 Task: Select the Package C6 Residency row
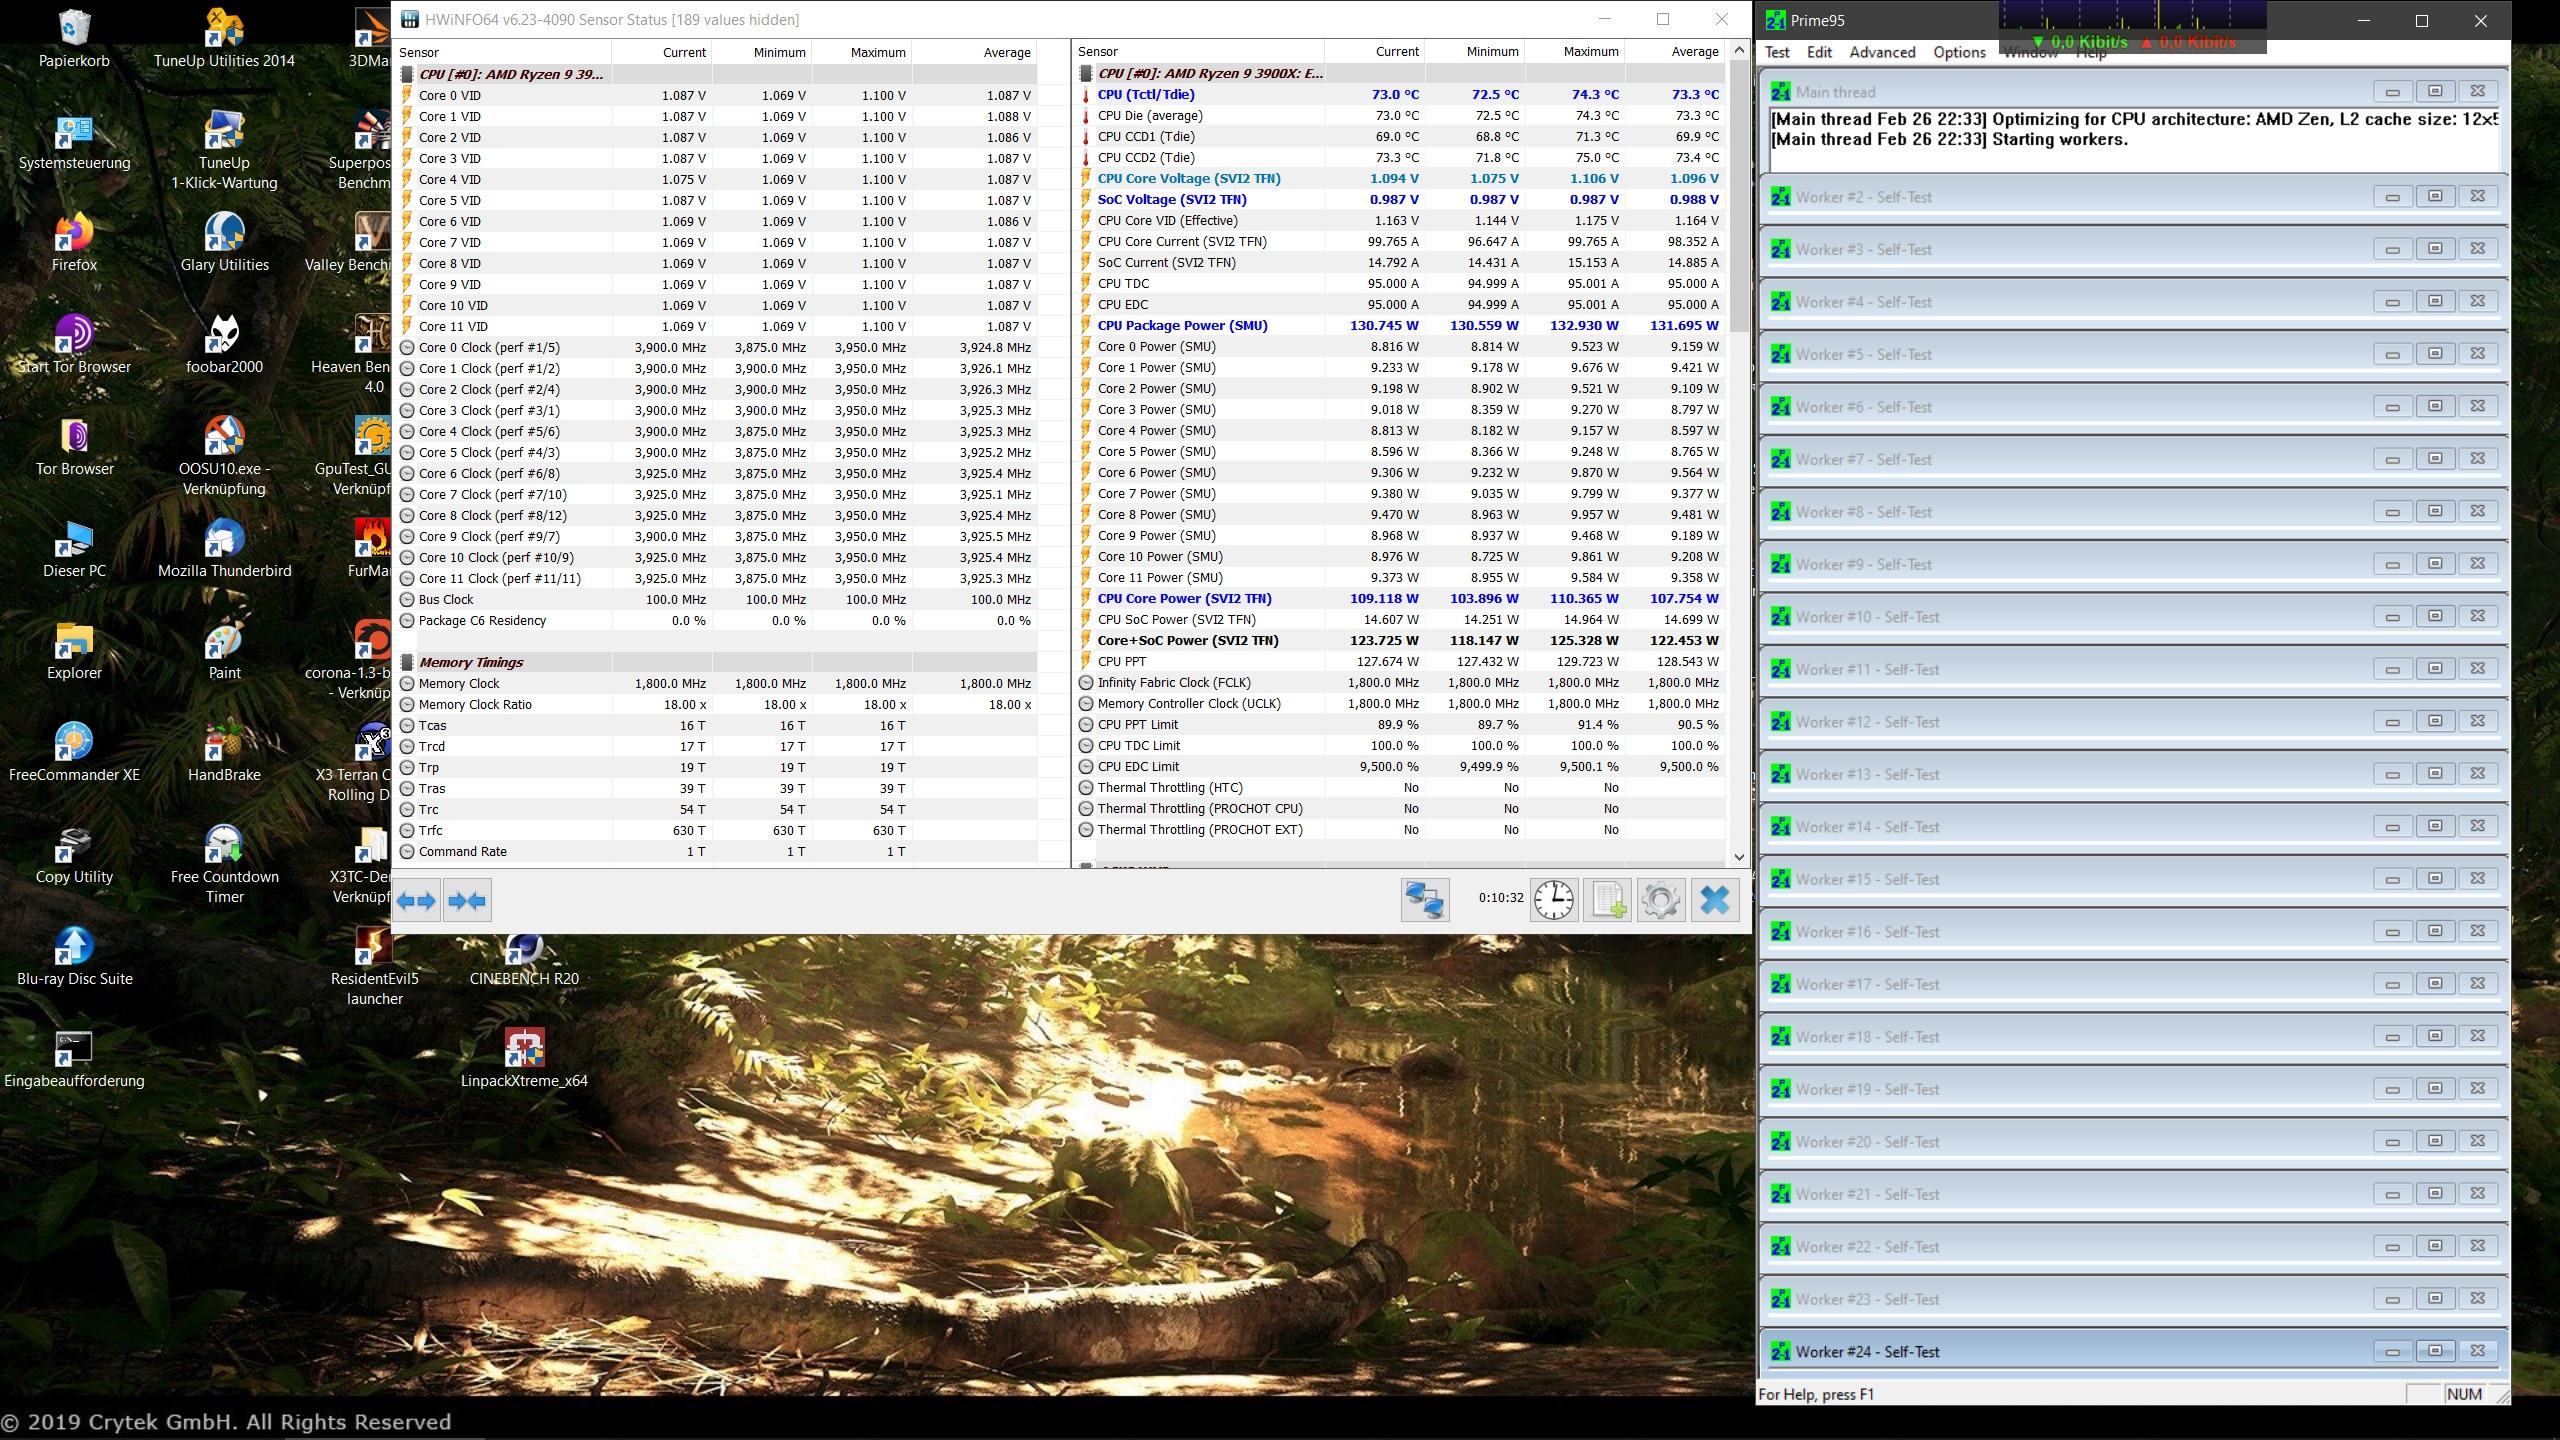pyautogui.click(x=716, y=620)
